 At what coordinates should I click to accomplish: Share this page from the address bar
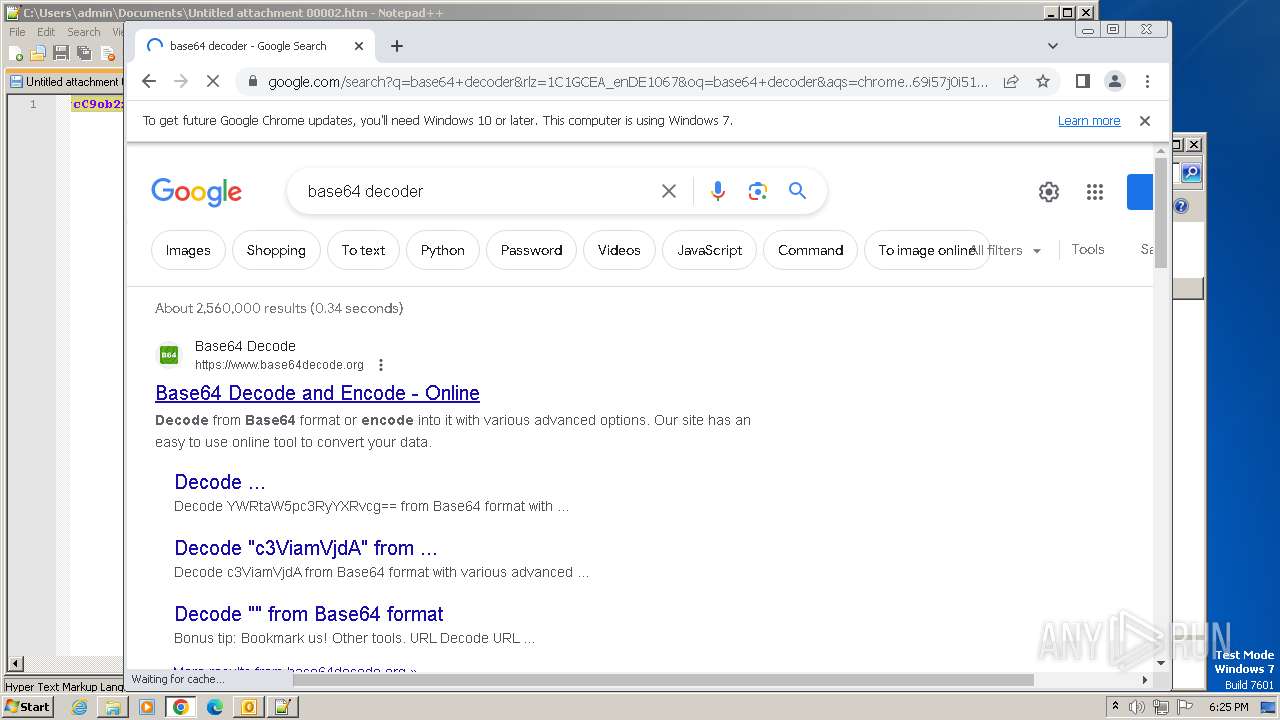[1011, 81]
